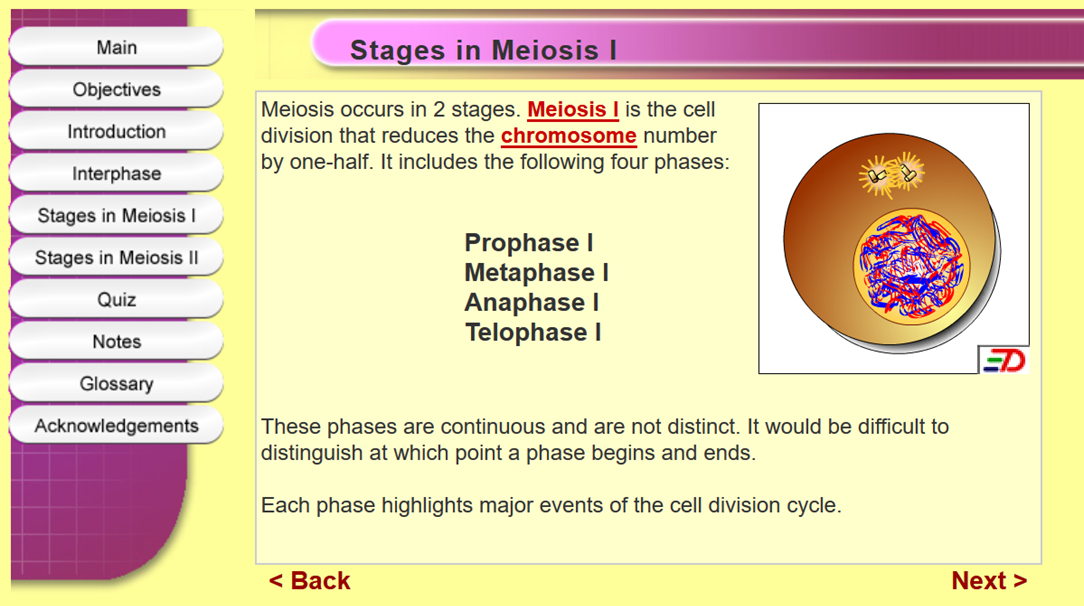Screen dimensions: 1084x606
Task: Click the 3D logo icon on image
Action: coord(1004,360)
